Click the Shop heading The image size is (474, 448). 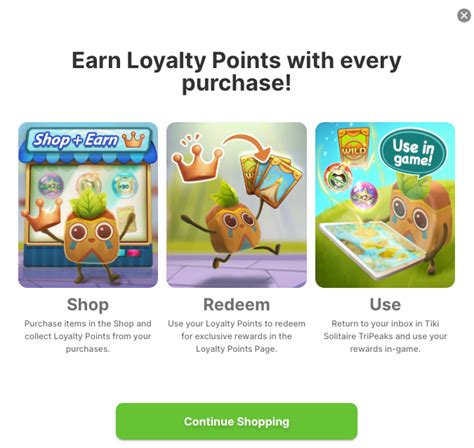(x=88, y=304)
